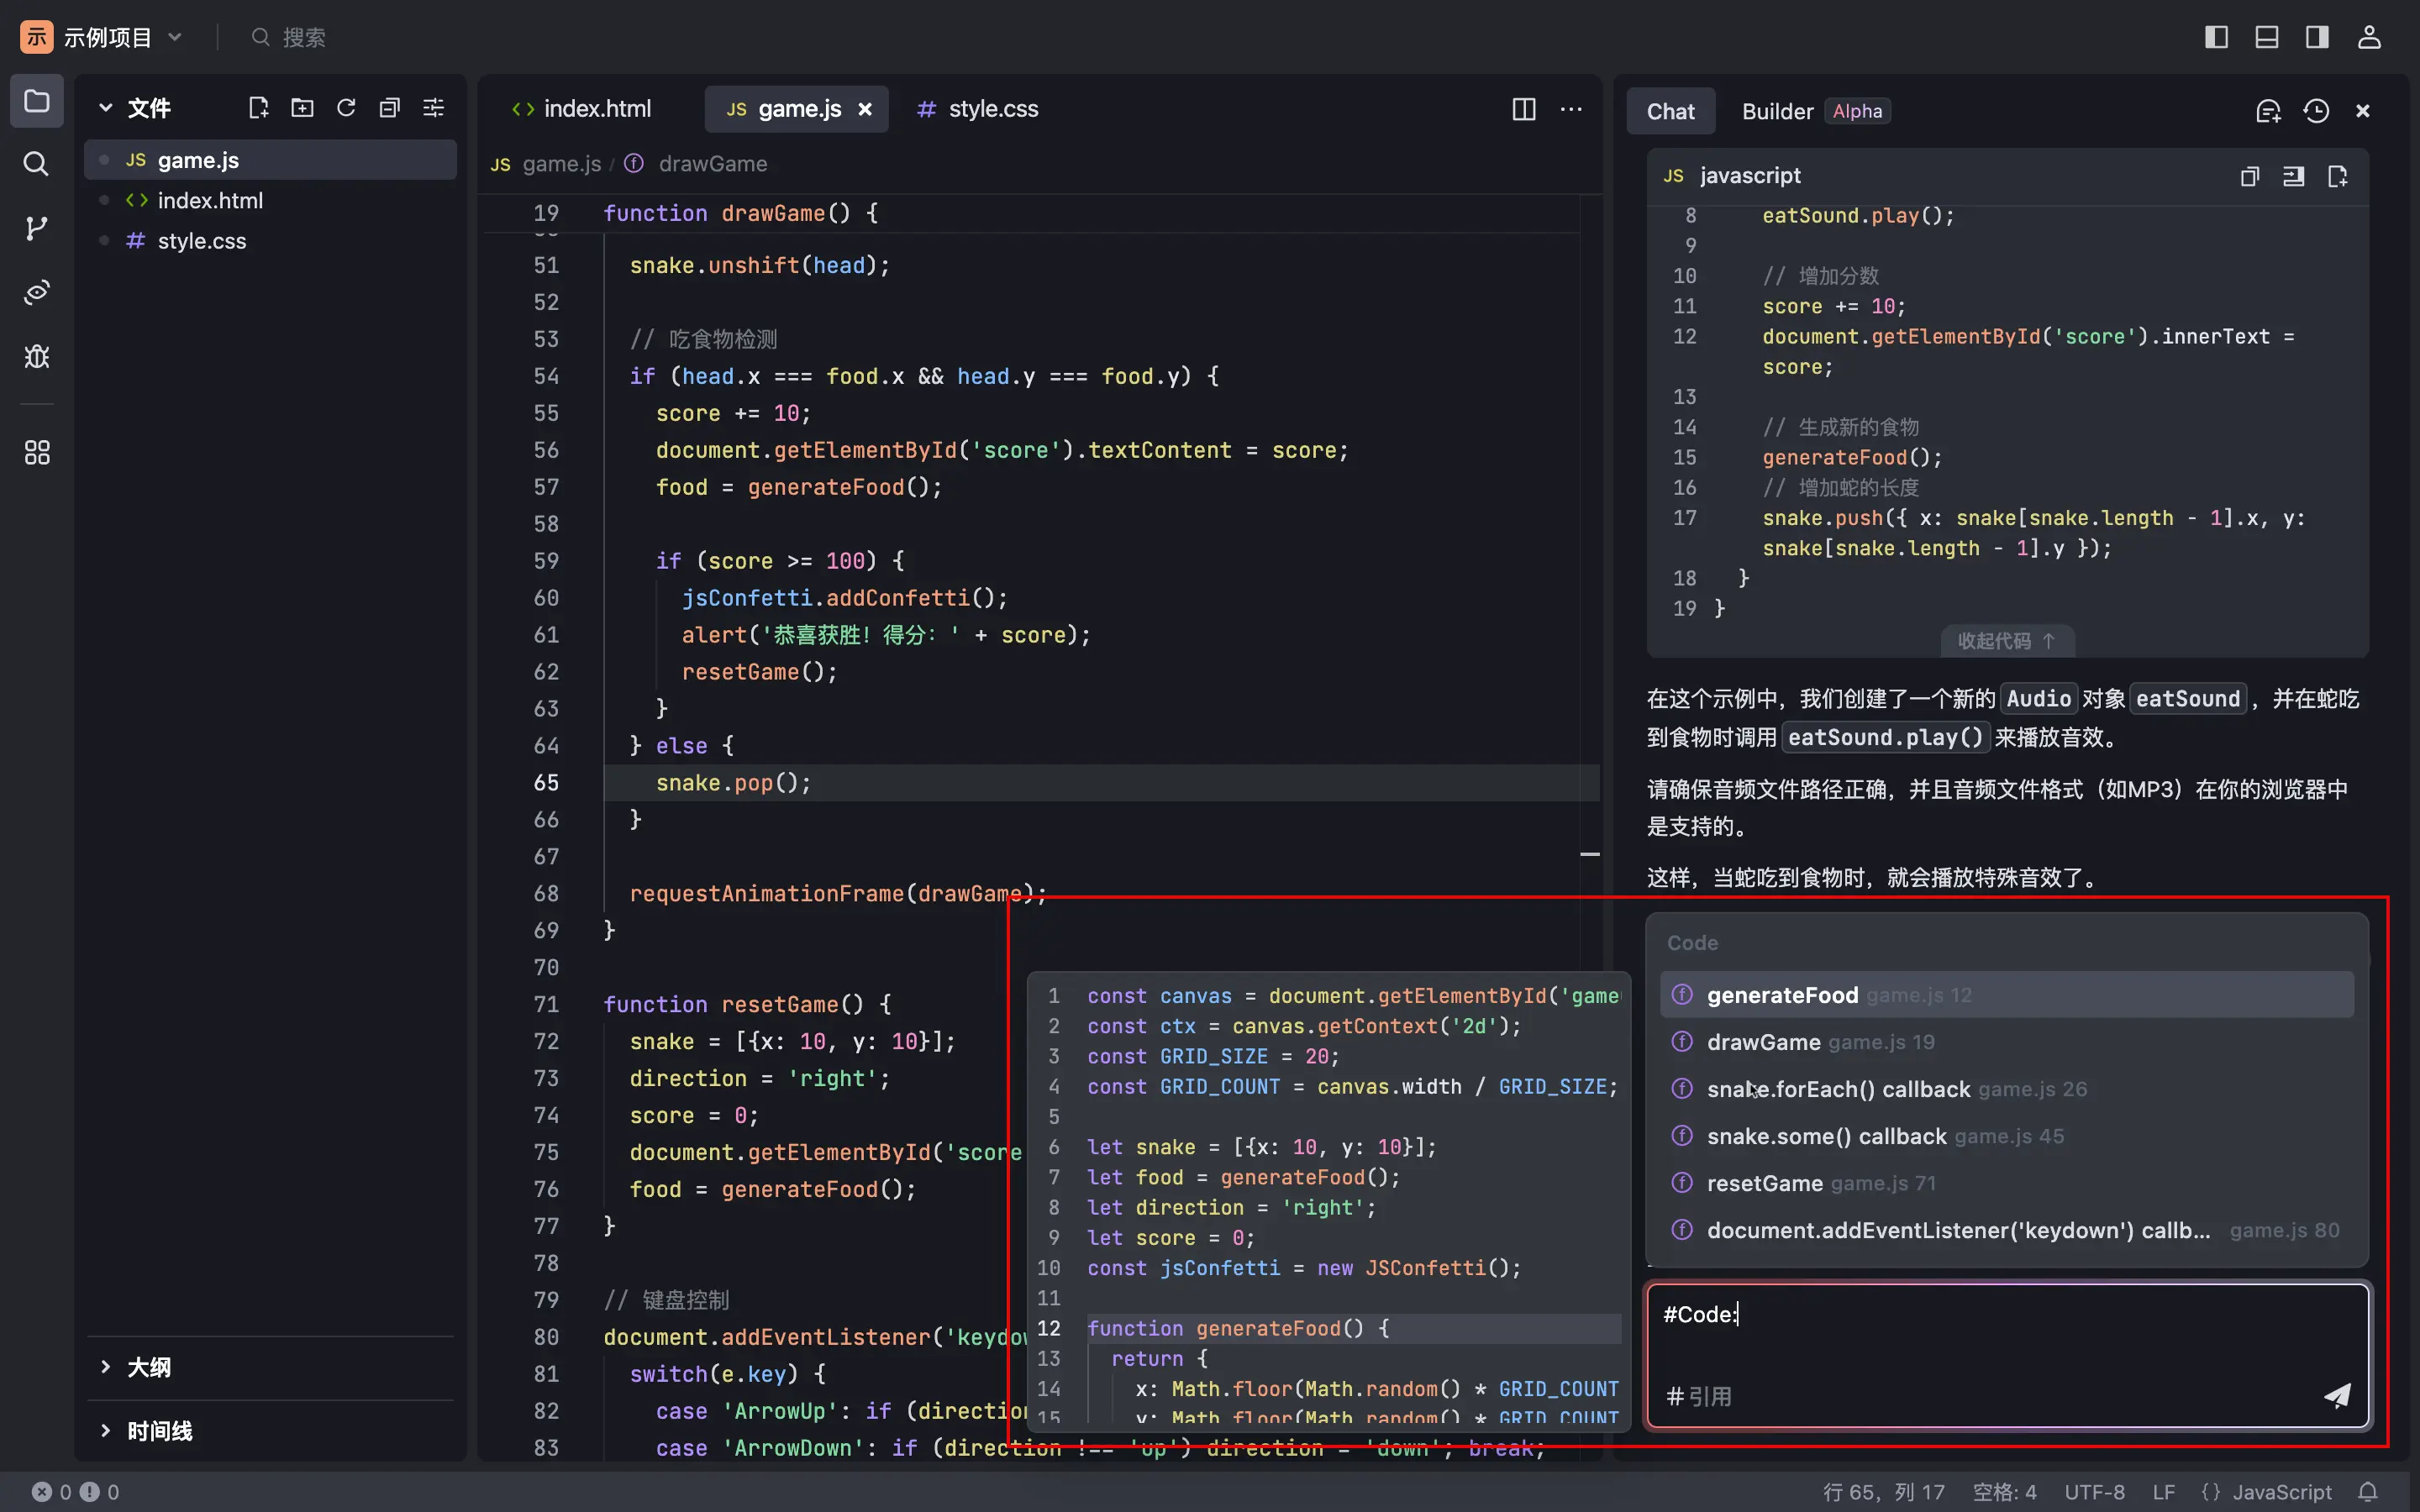Viewport: 2420px width, 1512px height.
Task: Toggle the left sidebar layout icon
Action: pyautogui.click(x=2216, y=37)
